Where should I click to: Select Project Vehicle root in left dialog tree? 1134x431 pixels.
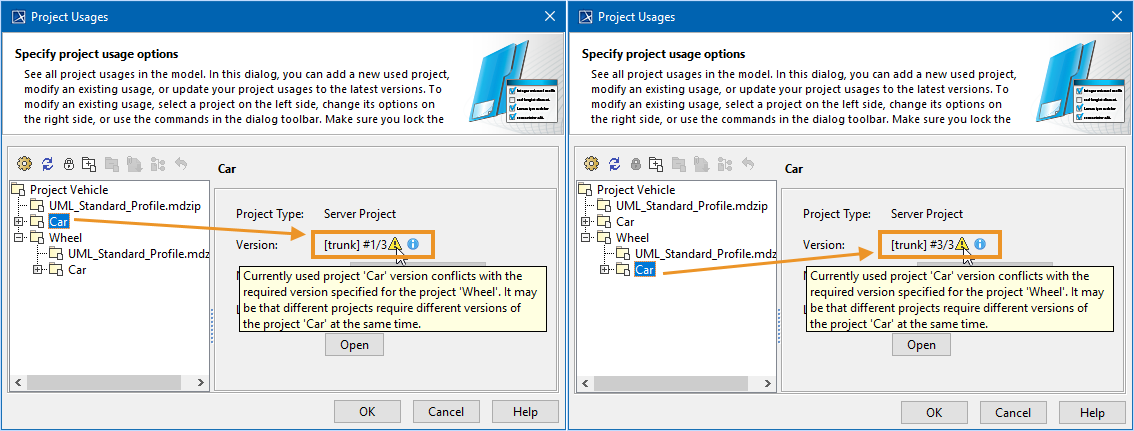click(x=68, y=189)
